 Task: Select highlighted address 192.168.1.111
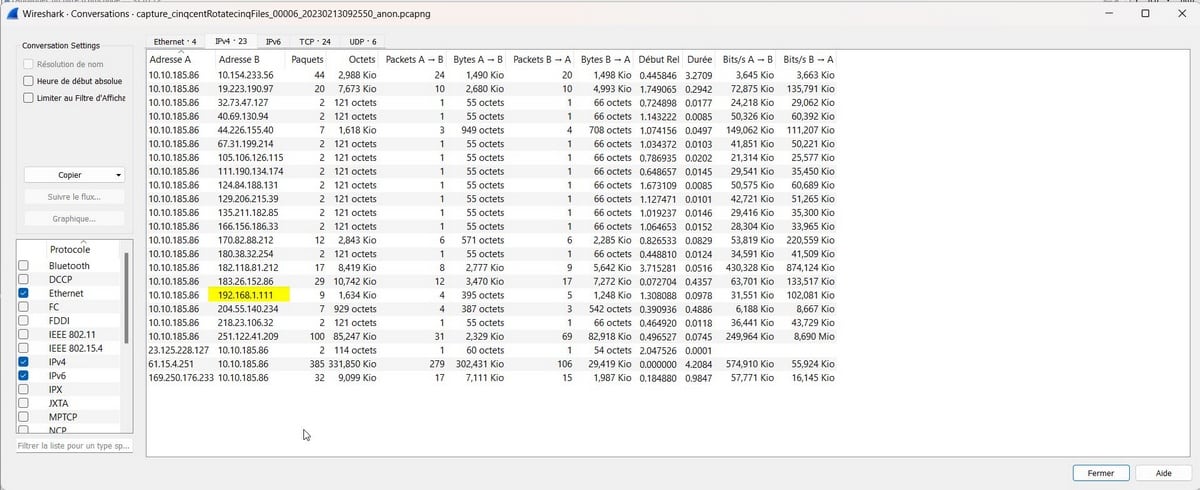(x=249, y=294)
